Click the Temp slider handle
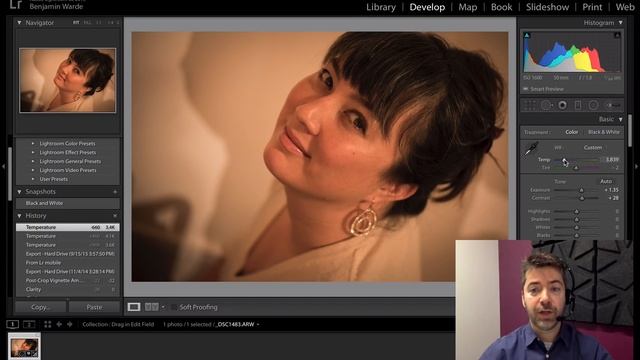This screenshot has width=640, height=360. click(564, 160)
